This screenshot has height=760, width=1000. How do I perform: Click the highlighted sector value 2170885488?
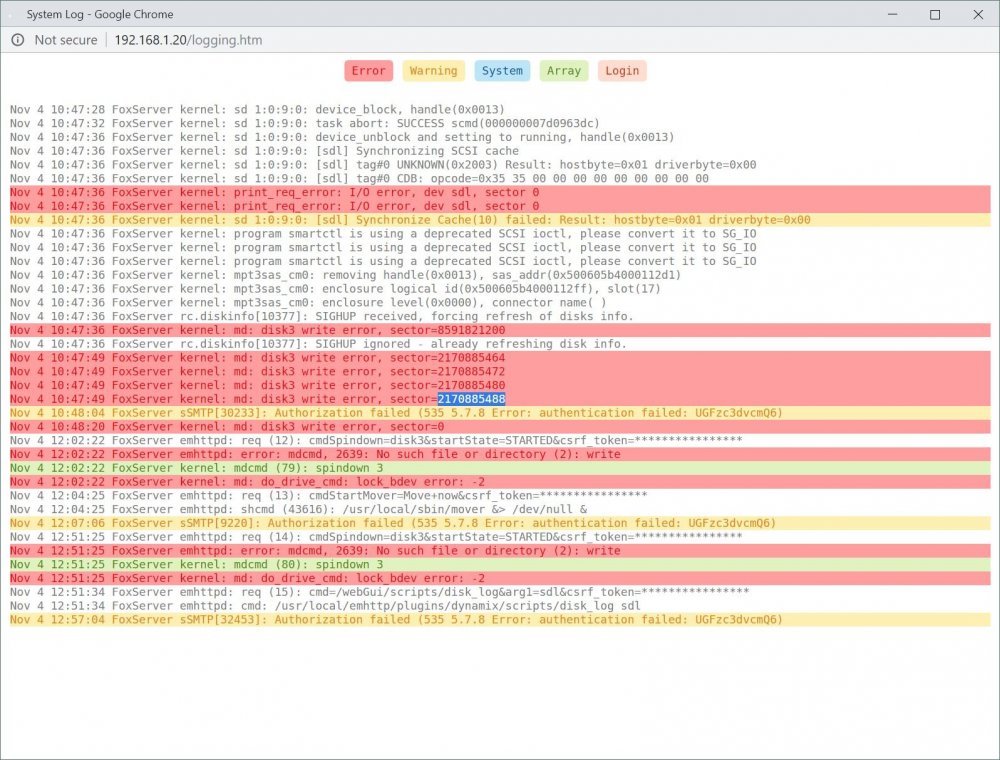(x=471, y=399)
